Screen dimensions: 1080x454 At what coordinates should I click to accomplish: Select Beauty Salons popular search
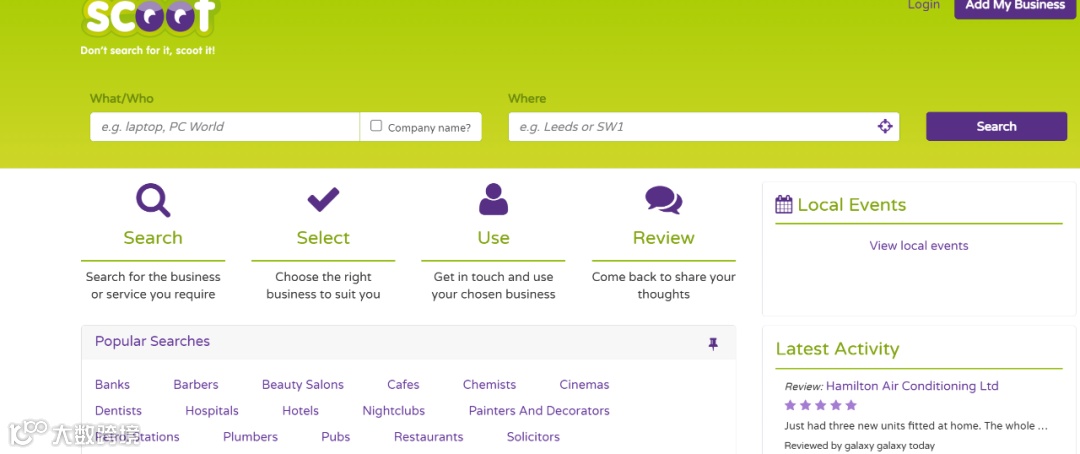tap(302, 384)
